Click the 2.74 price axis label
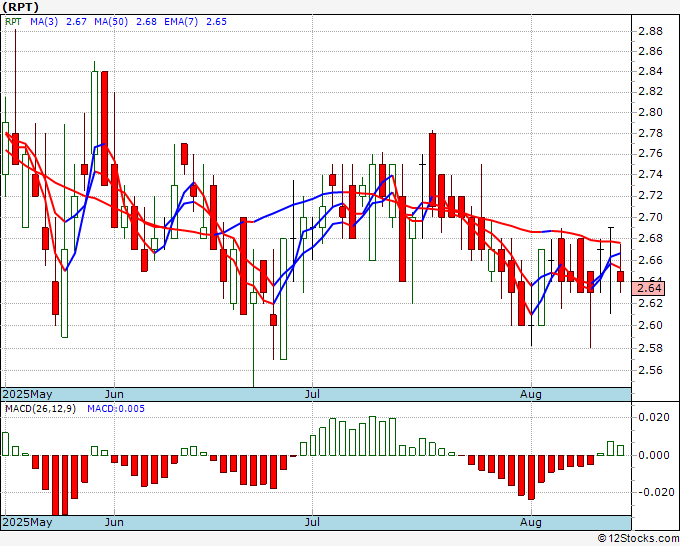Viewport: 680px width, 546px height. [651, 175]
